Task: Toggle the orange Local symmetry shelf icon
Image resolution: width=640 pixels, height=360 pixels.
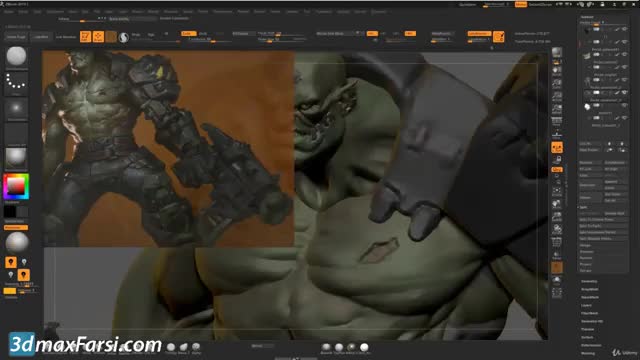Action: [557, 147]
